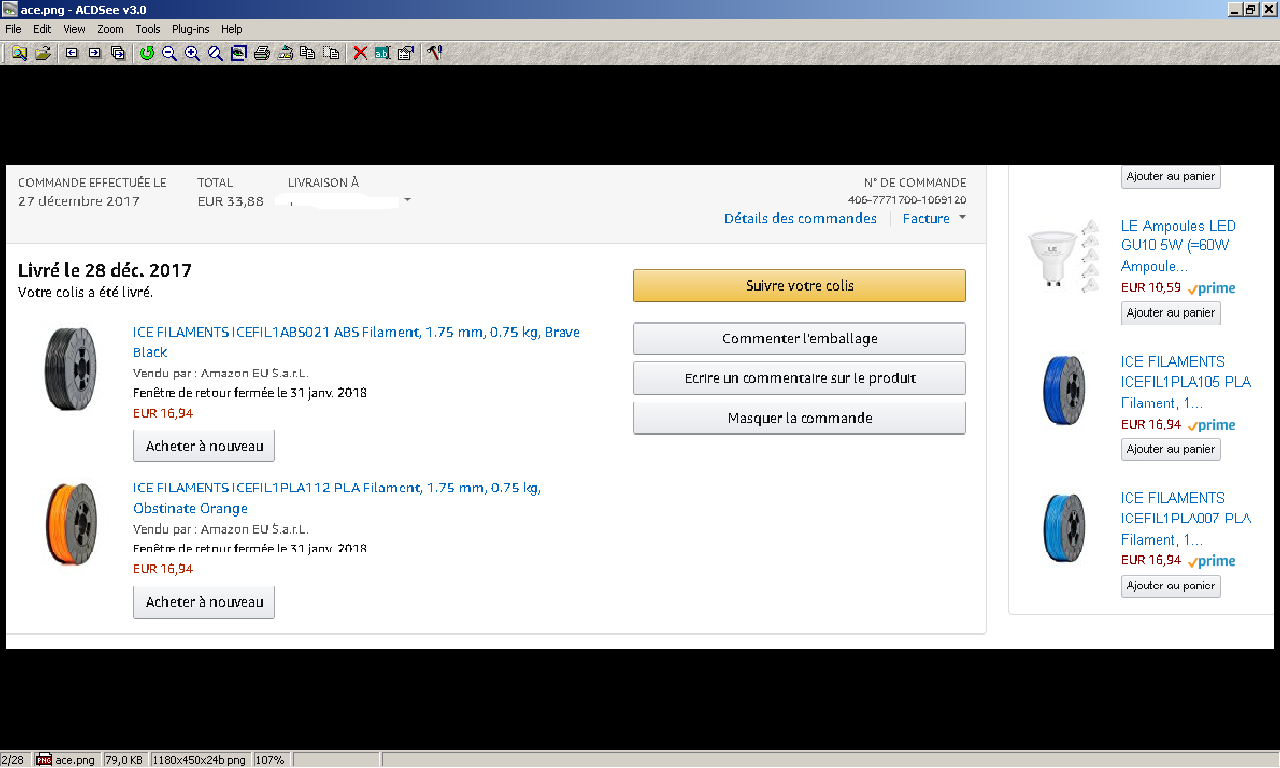Click the LED bulbs product thumbnail

(x=1063, y=257)
